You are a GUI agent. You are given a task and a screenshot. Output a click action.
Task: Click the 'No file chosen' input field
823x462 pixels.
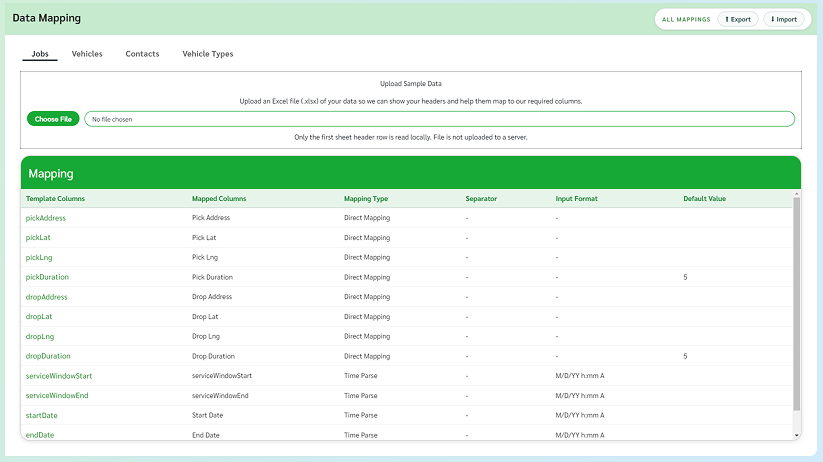coord(439,119)
